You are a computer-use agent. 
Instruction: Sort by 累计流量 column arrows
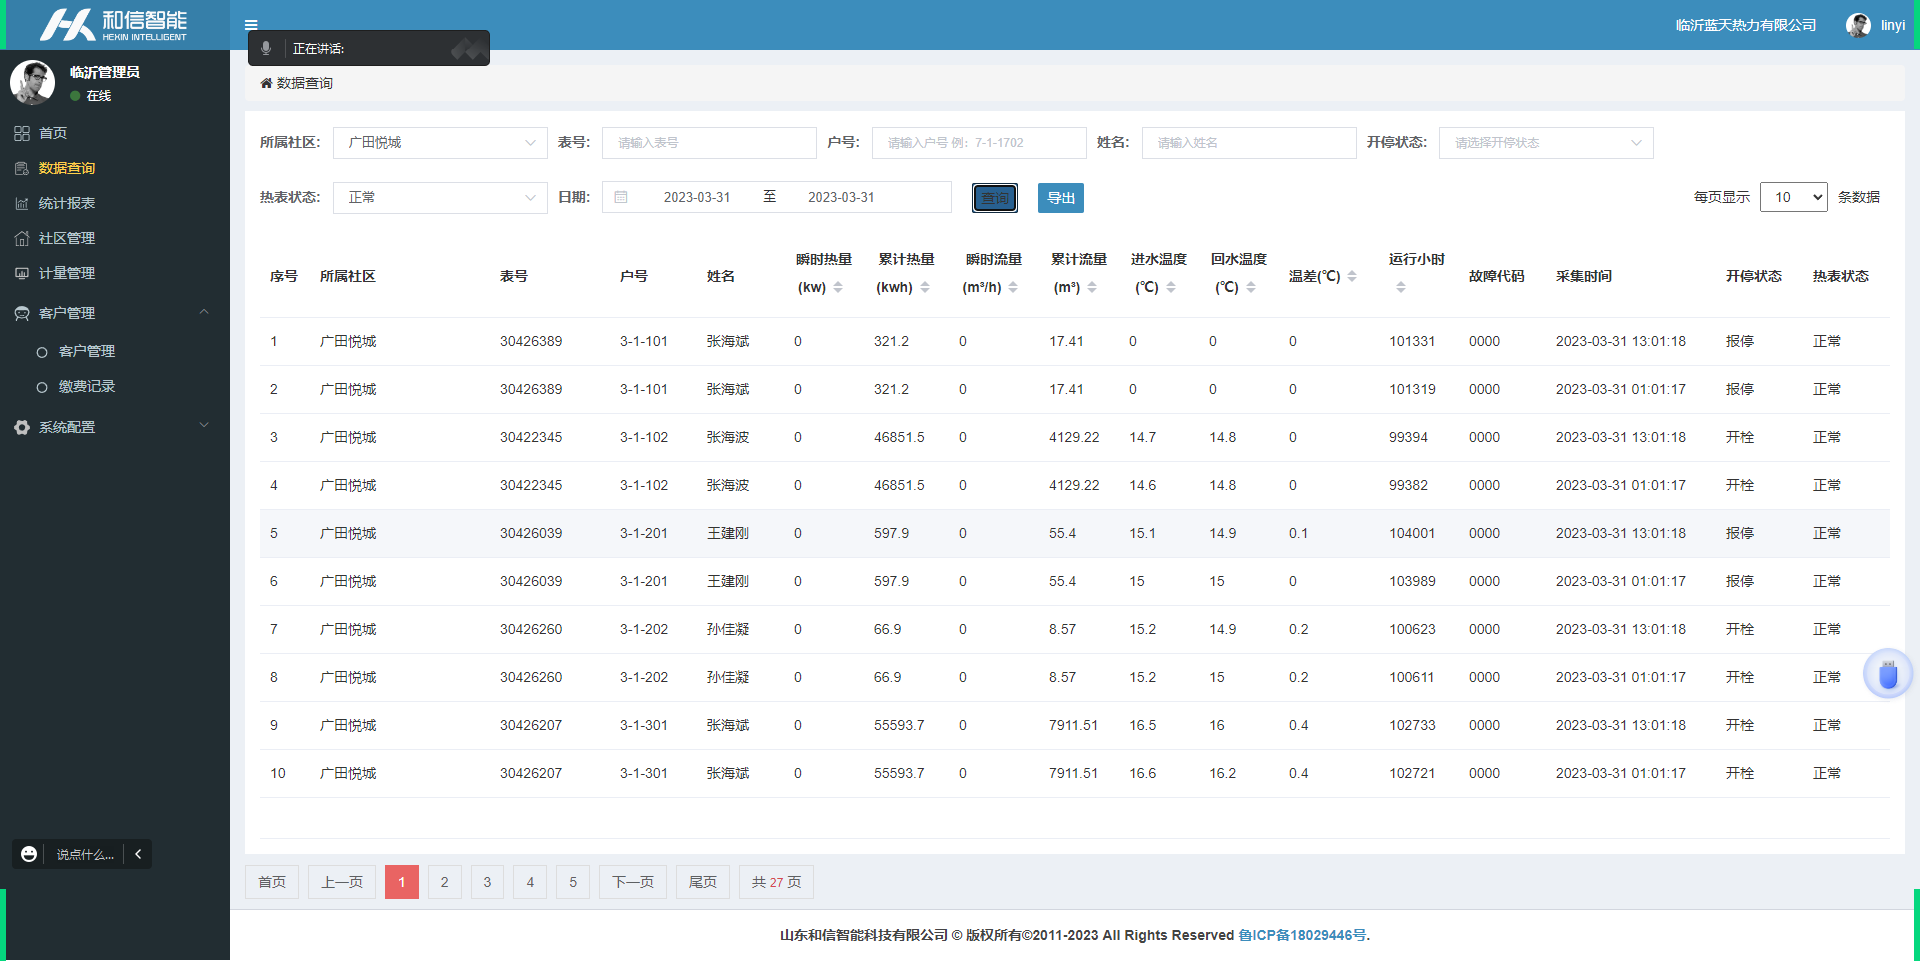tap(1092, 287)
